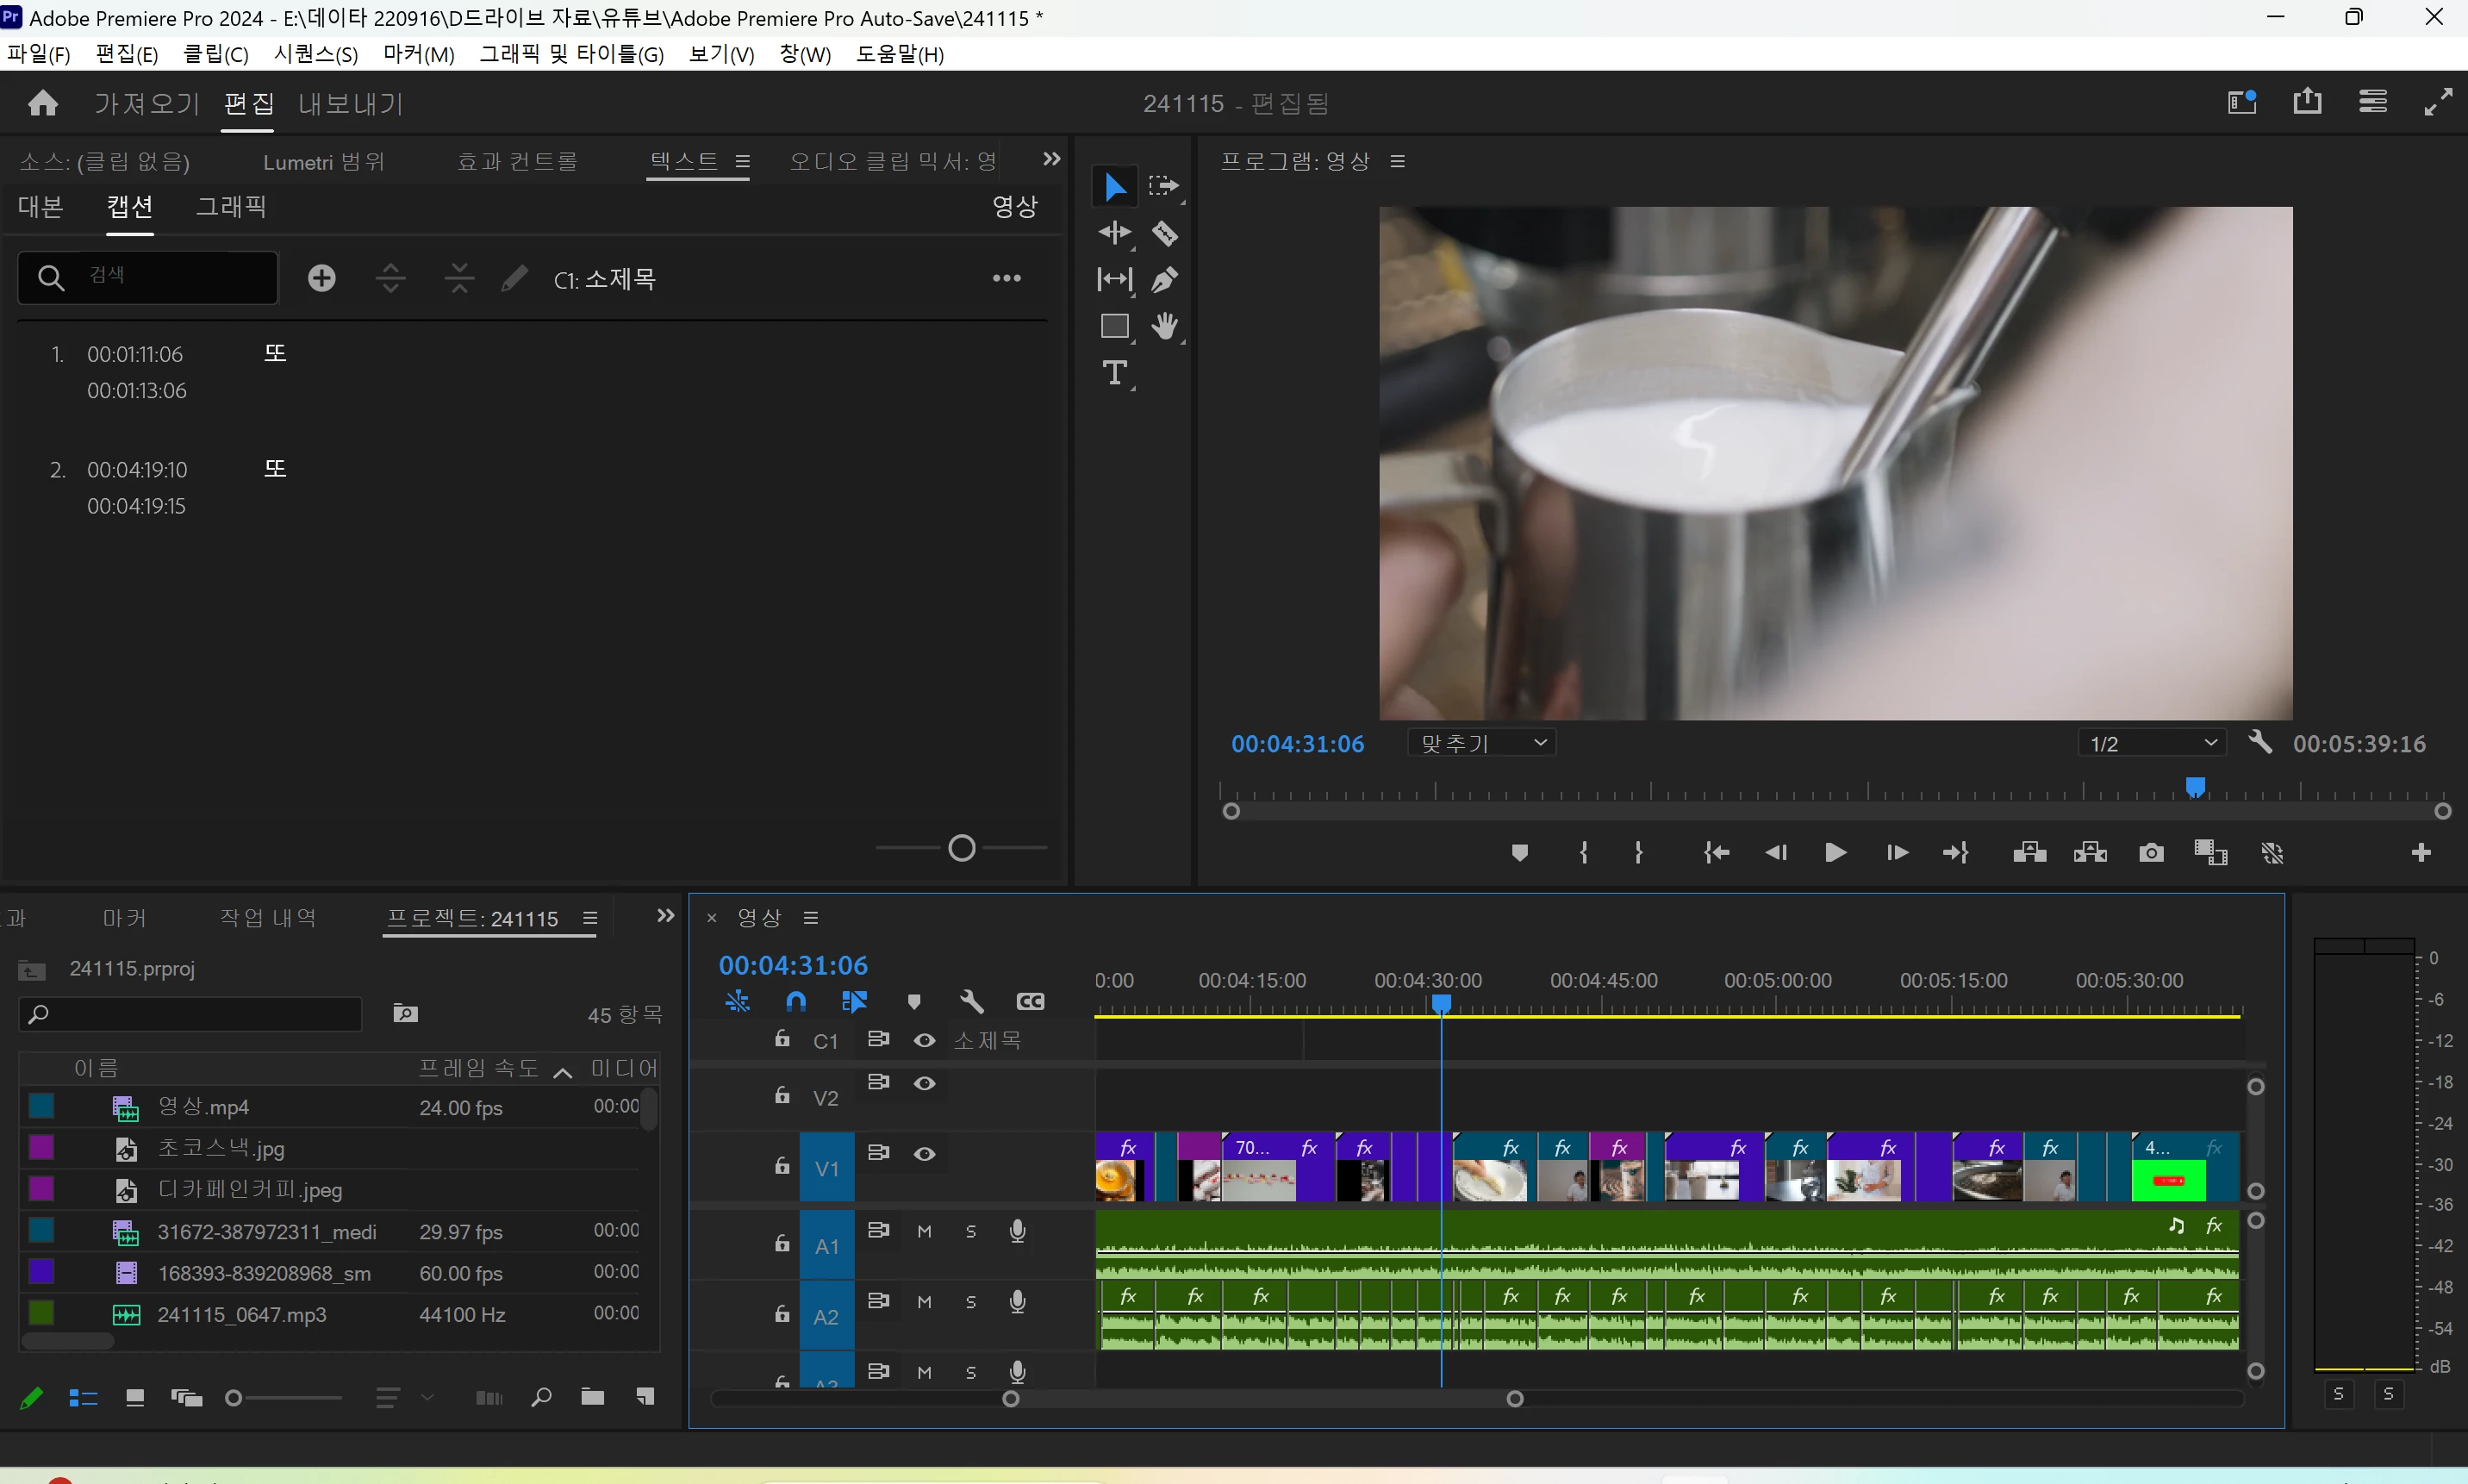Click the Export Frame camera icon
The width and height of the screenshot is (2468, 1484).
(2151, 853)
